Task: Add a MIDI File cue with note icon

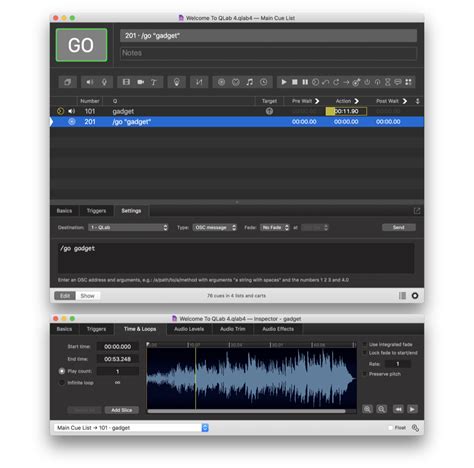Action: (x=250, y=82)
